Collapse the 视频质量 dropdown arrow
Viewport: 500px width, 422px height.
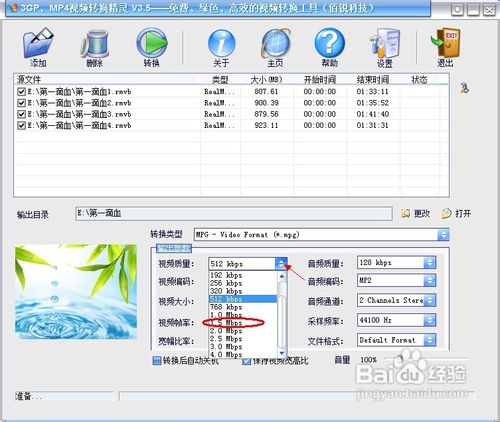[281, 264]
